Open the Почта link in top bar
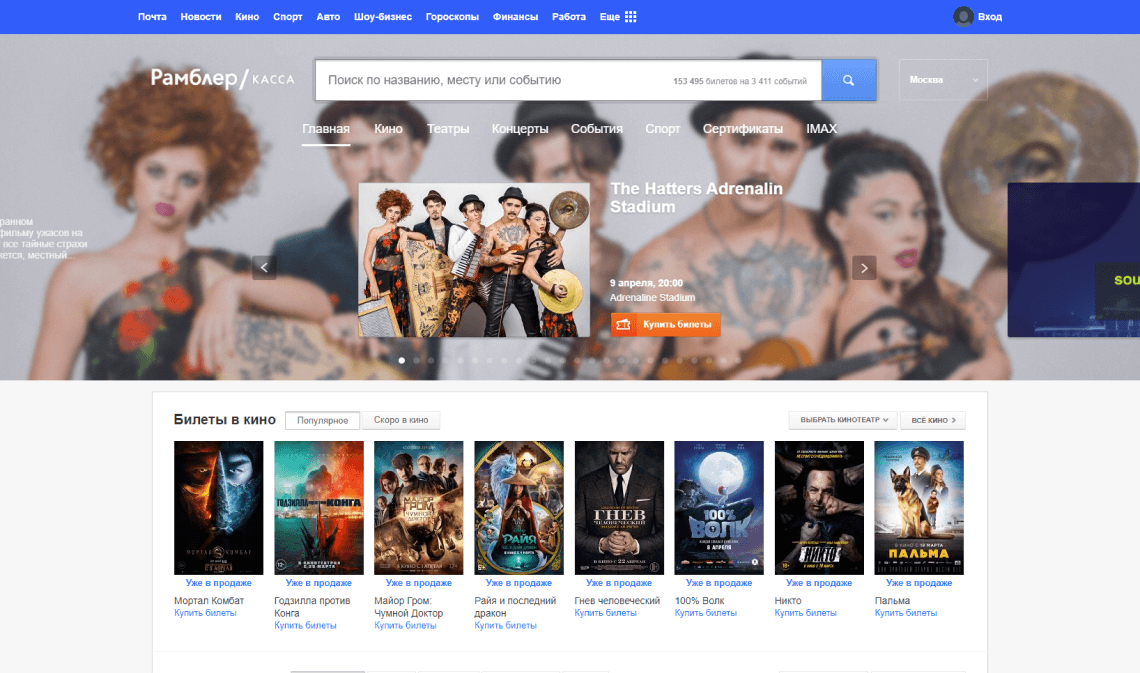This screenshot has width=1140, height=673. [152, 17]
